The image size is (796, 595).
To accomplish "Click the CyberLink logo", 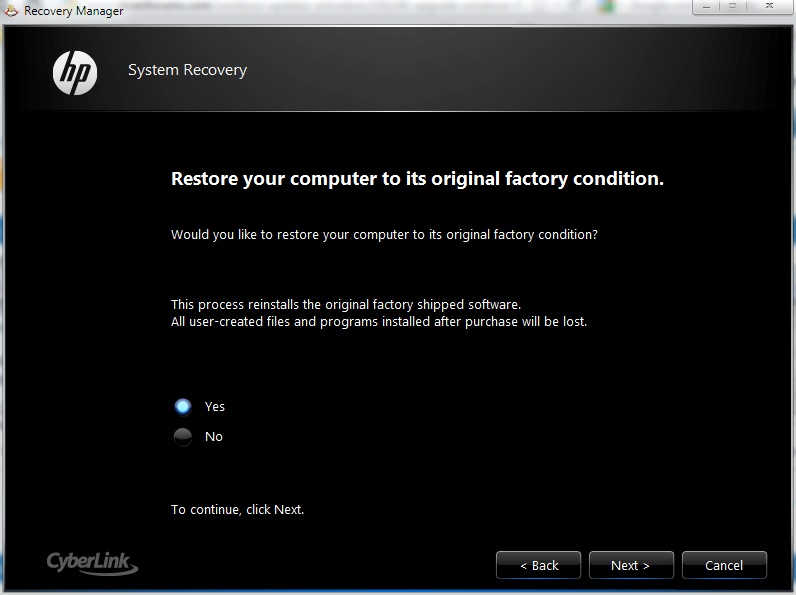I will coord(92,563).
